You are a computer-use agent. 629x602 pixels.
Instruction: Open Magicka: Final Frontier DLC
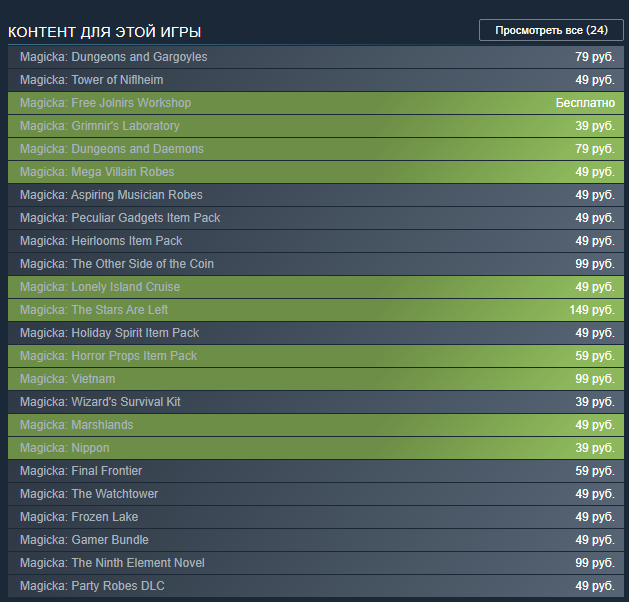click(316, 471)
